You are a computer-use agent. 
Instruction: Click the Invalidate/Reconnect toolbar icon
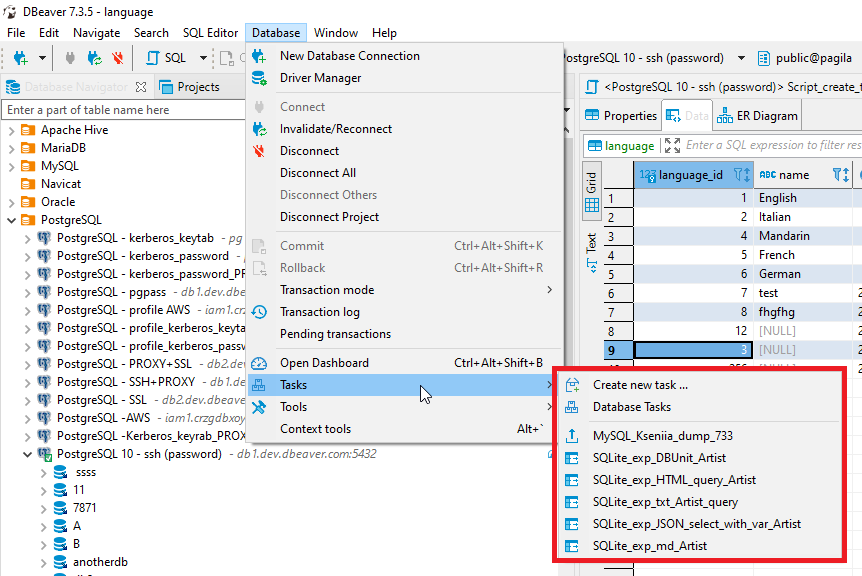pos(95,58)
